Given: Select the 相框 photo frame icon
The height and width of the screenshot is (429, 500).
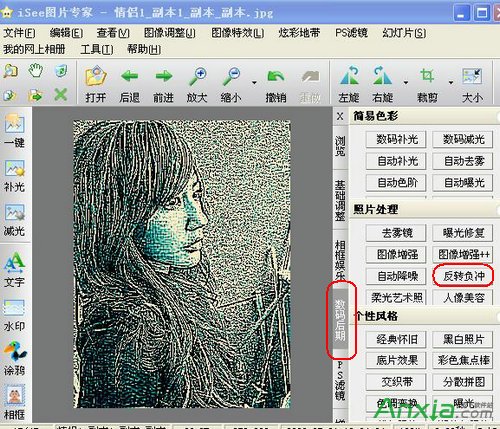Looking at the screenshot, I should [x=14, y=396].
